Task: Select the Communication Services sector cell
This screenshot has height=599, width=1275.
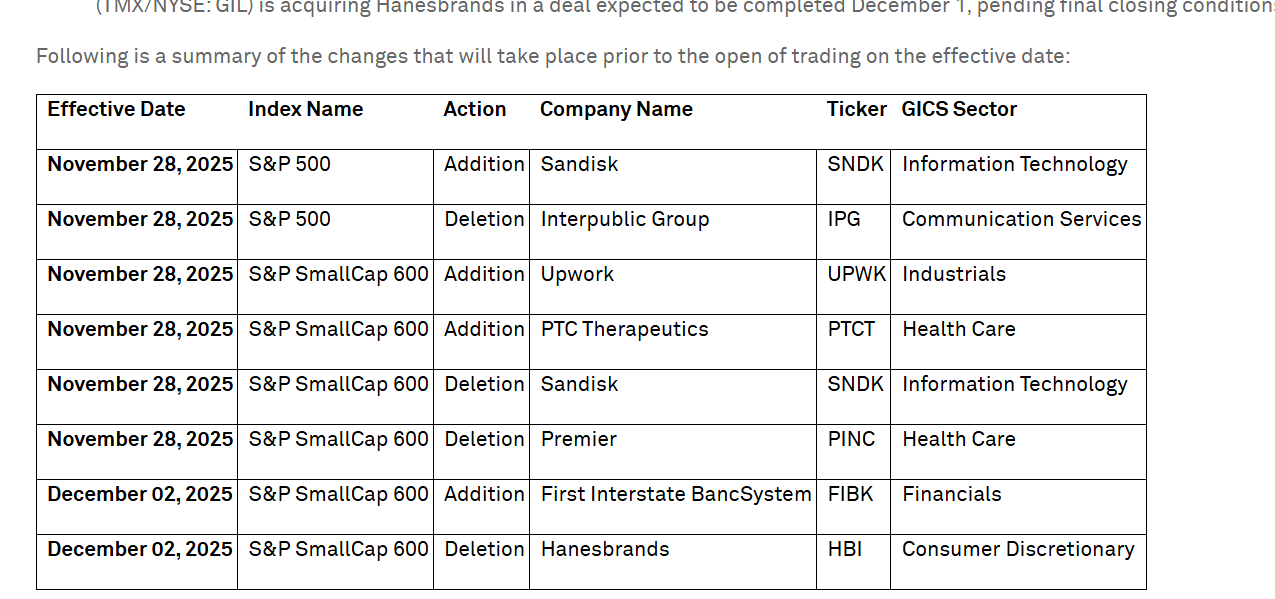Action: [x=1021, y=220]
